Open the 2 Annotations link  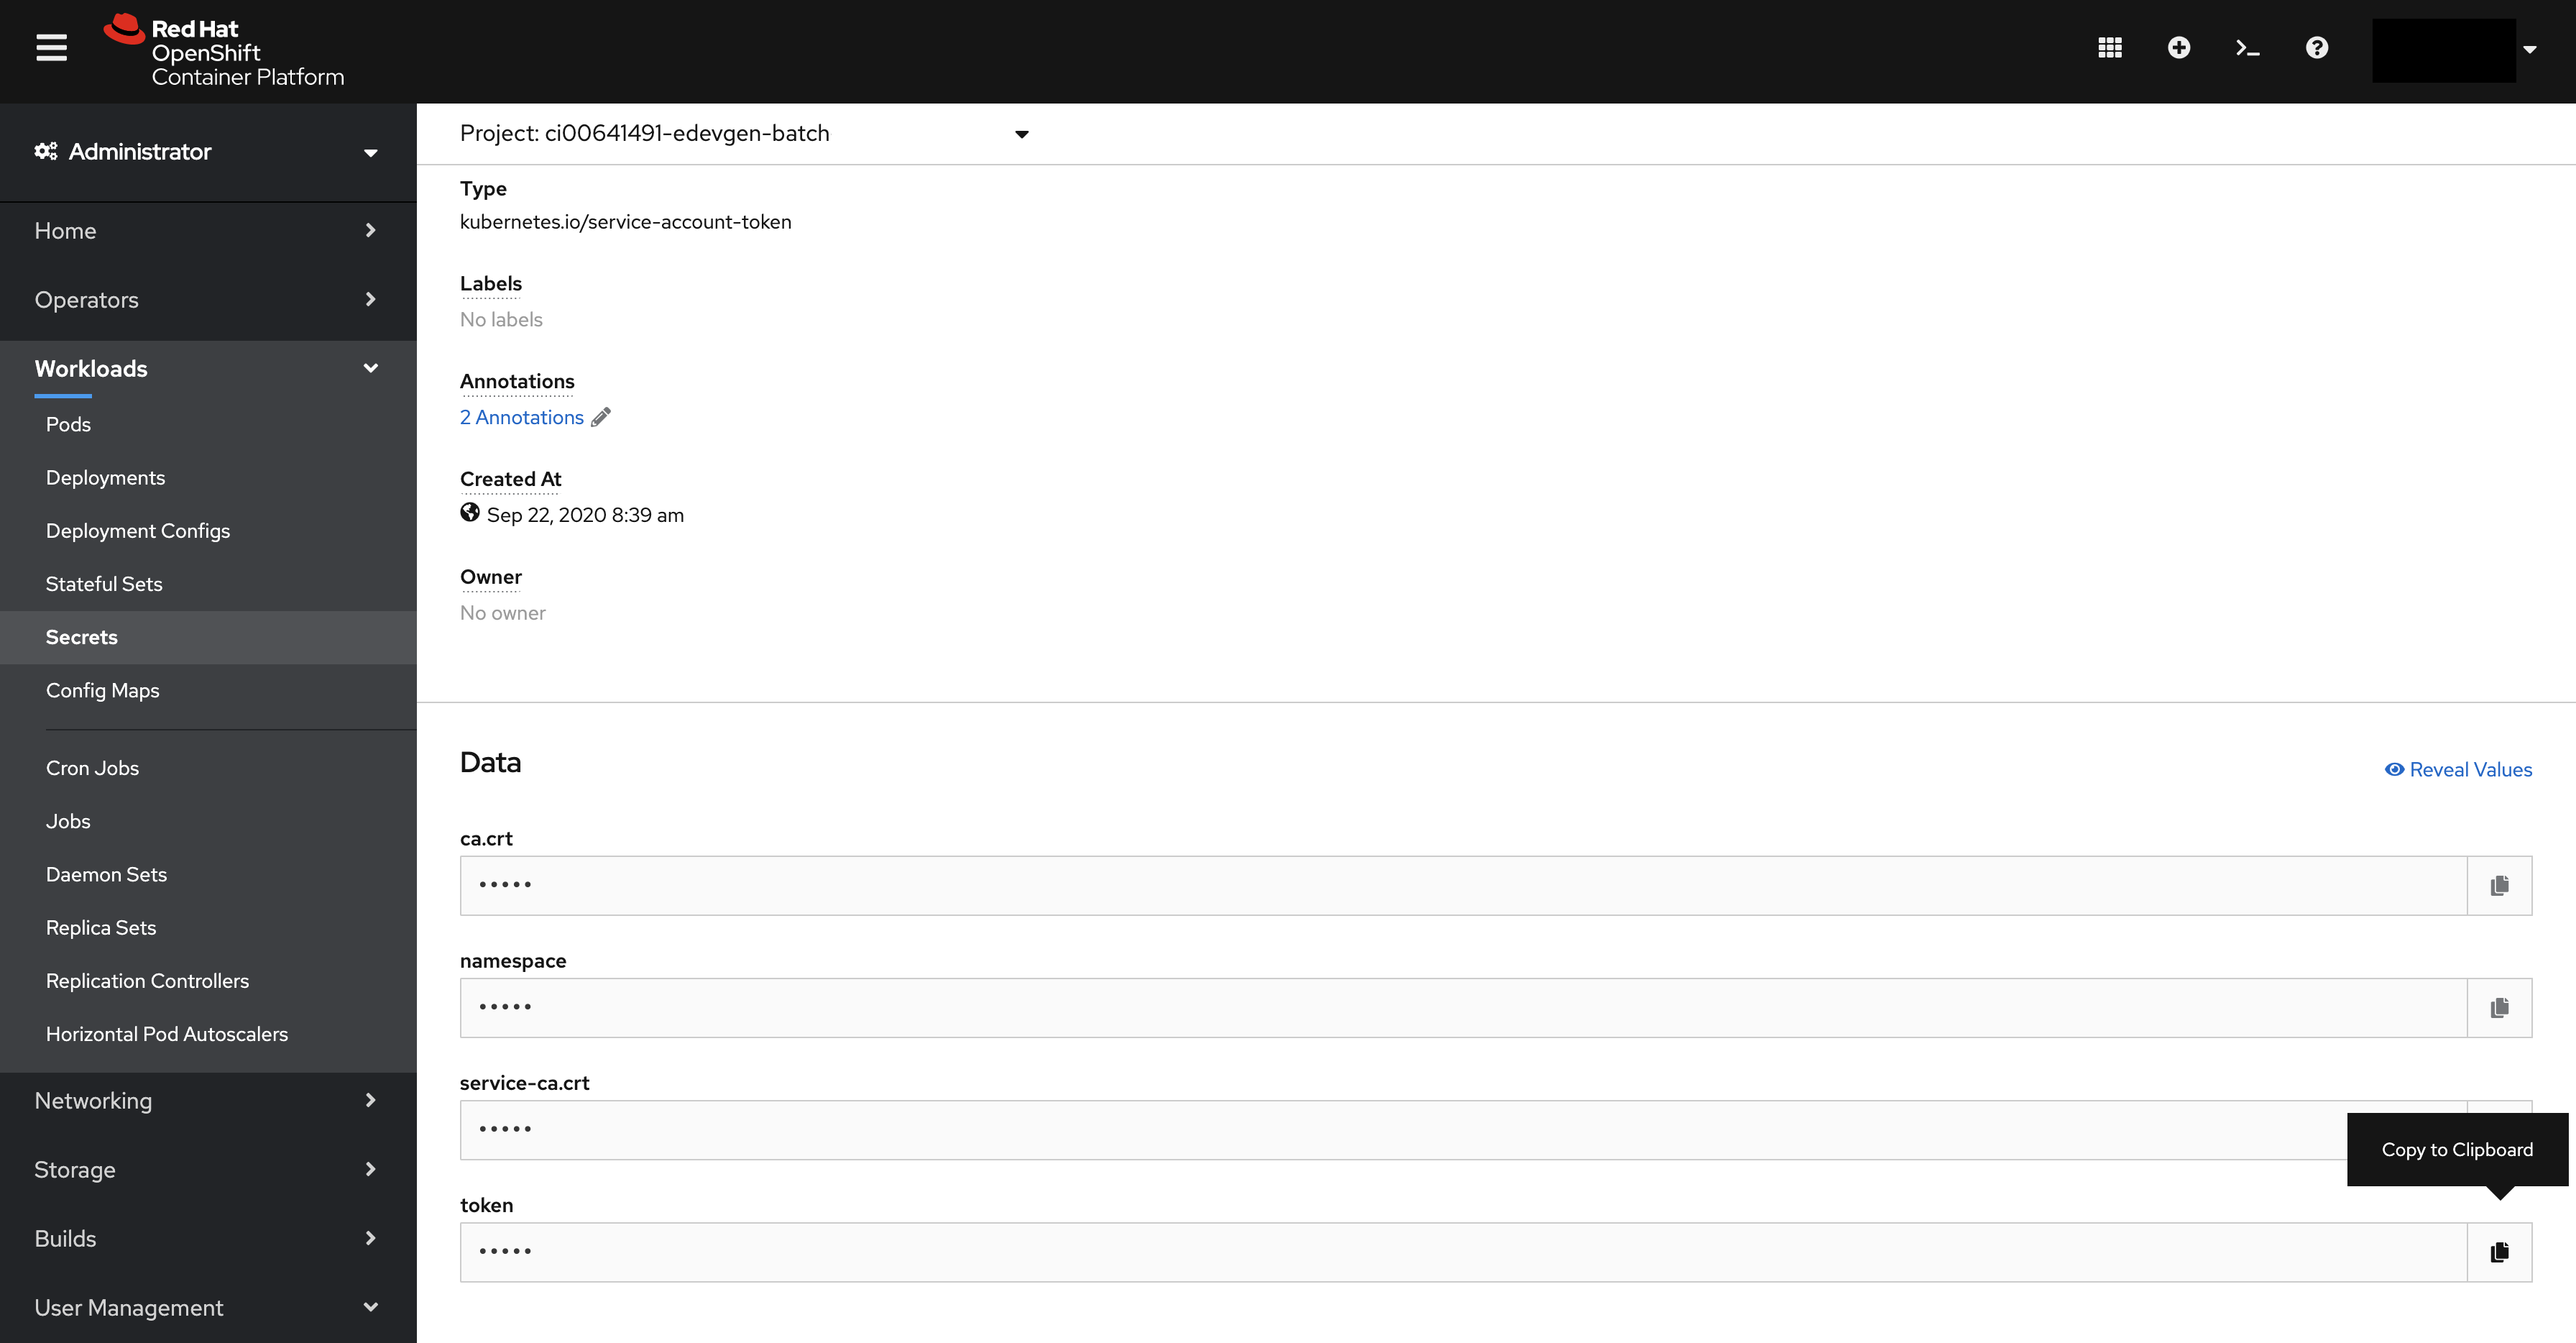coord(521,417)
